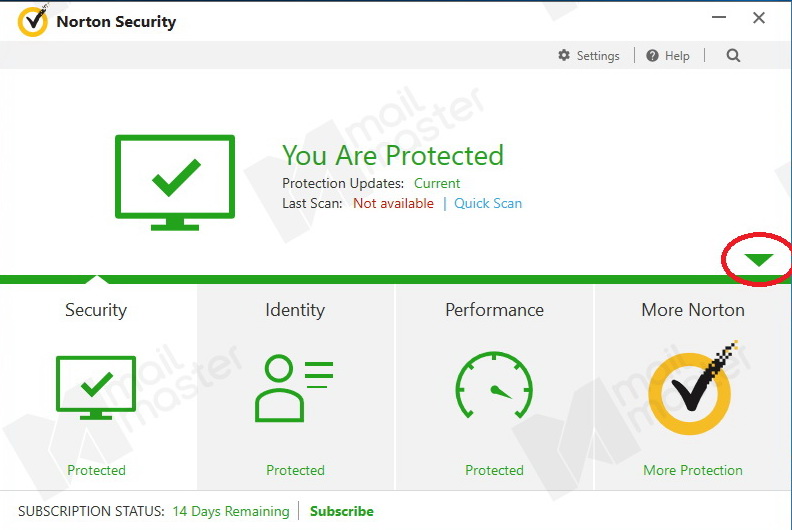Open the Performance tab
Screen dimensions: 792x530
494,310
